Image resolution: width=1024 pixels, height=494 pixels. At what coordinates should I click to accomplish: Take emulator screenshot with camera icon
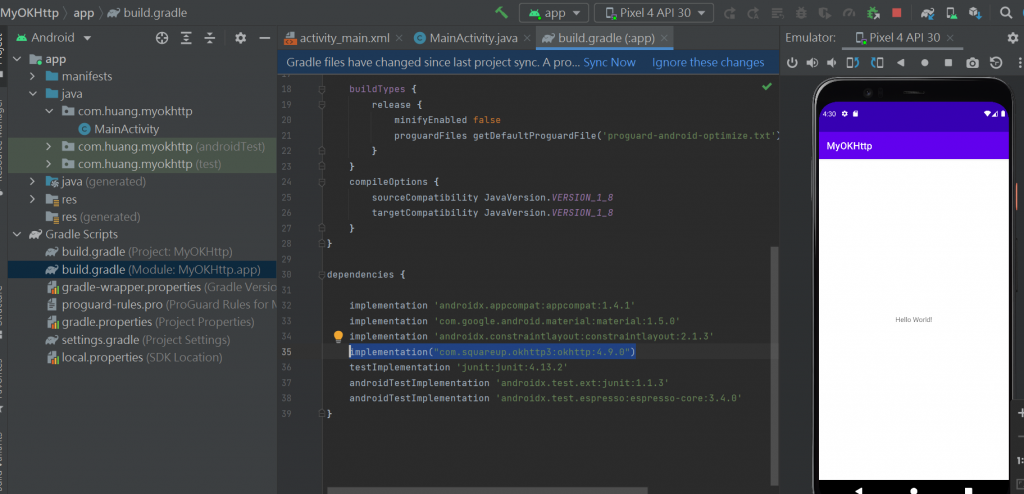(x=972, y=62)
